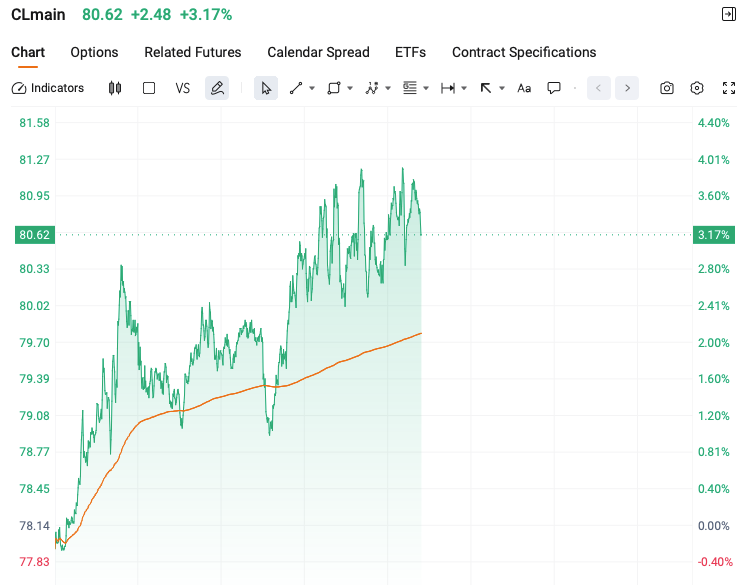Collapse the panel with top-right arrow icon
This screenshot has width=747, height=585.
click(728, 14)
